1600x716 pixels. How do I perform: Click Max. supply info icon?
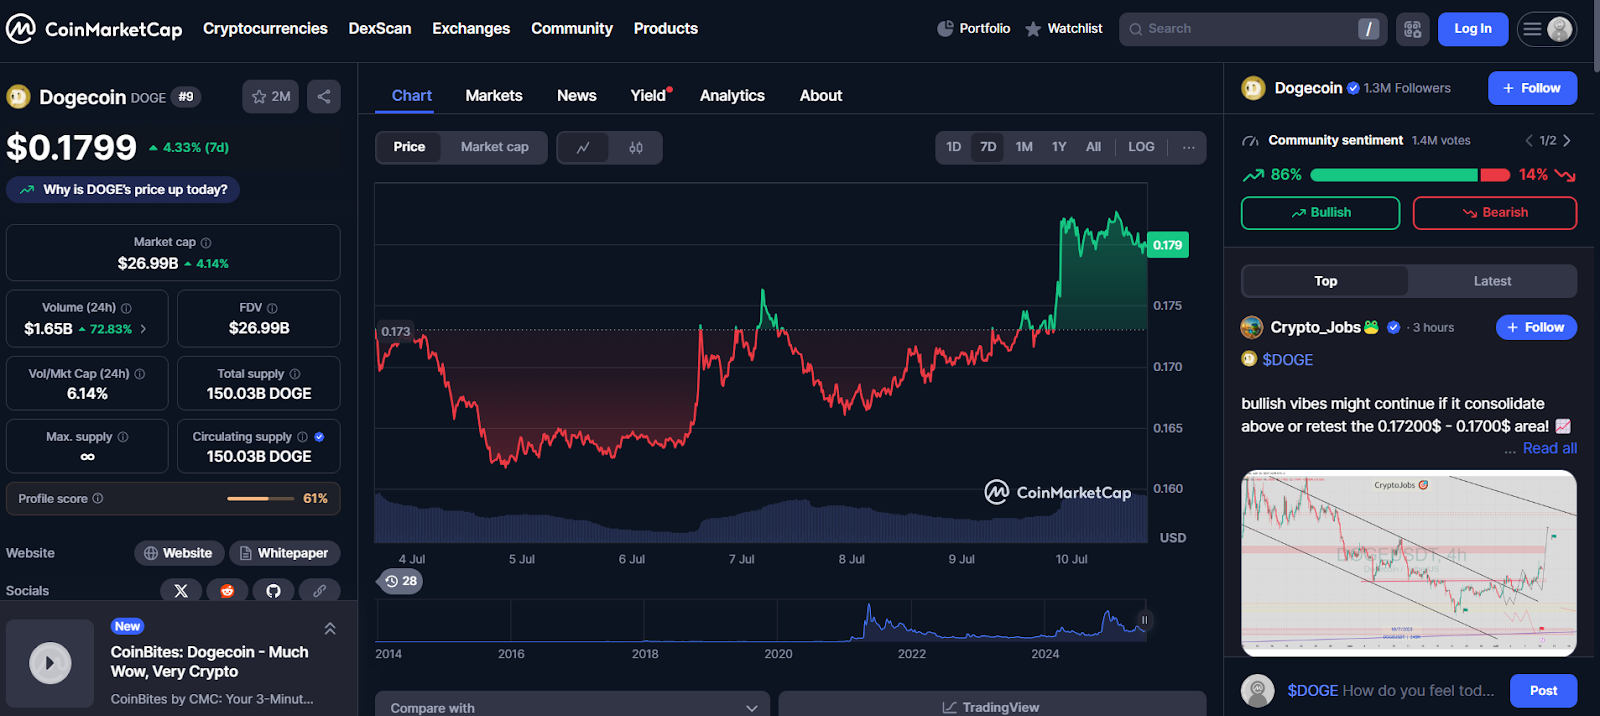[x=123, y=437]
